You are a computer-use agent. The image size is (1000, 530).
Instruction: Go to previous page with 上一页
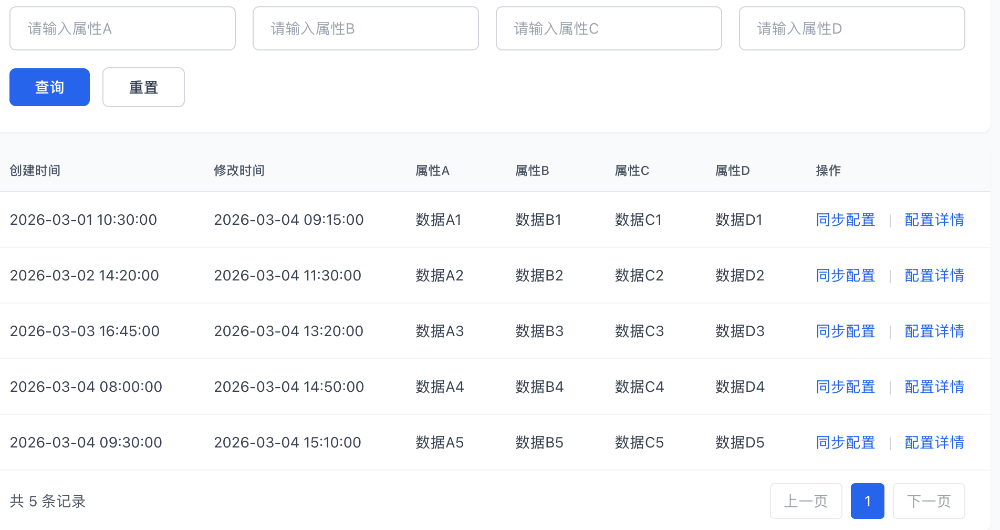tap(806, 501)
